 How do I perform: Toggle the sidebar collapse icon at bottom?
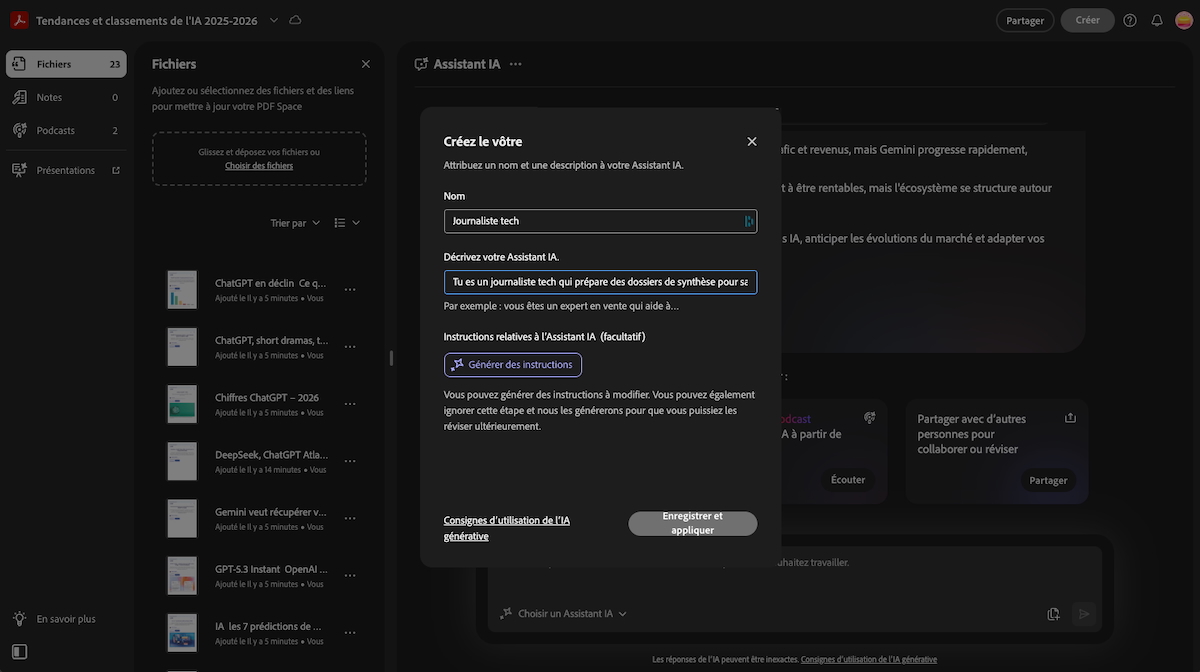19,651
